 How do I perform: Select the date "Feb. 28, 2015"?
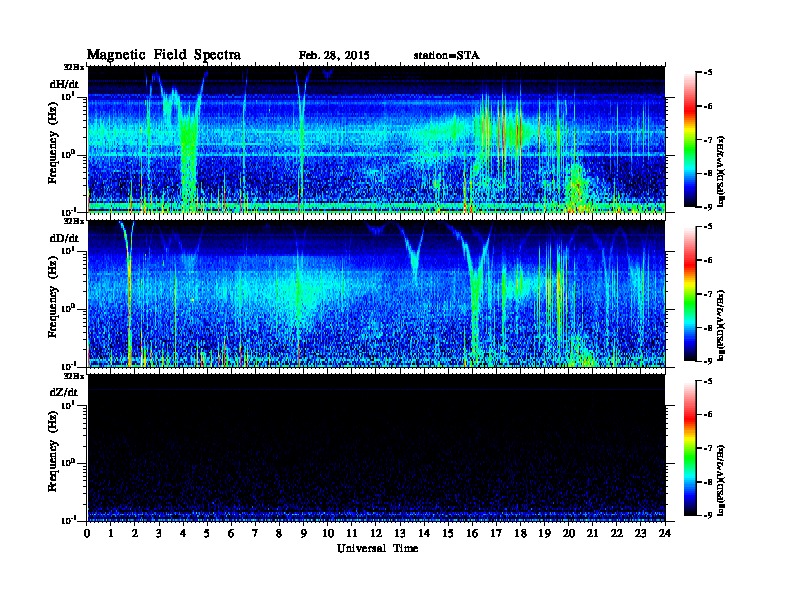click(334, 56)
